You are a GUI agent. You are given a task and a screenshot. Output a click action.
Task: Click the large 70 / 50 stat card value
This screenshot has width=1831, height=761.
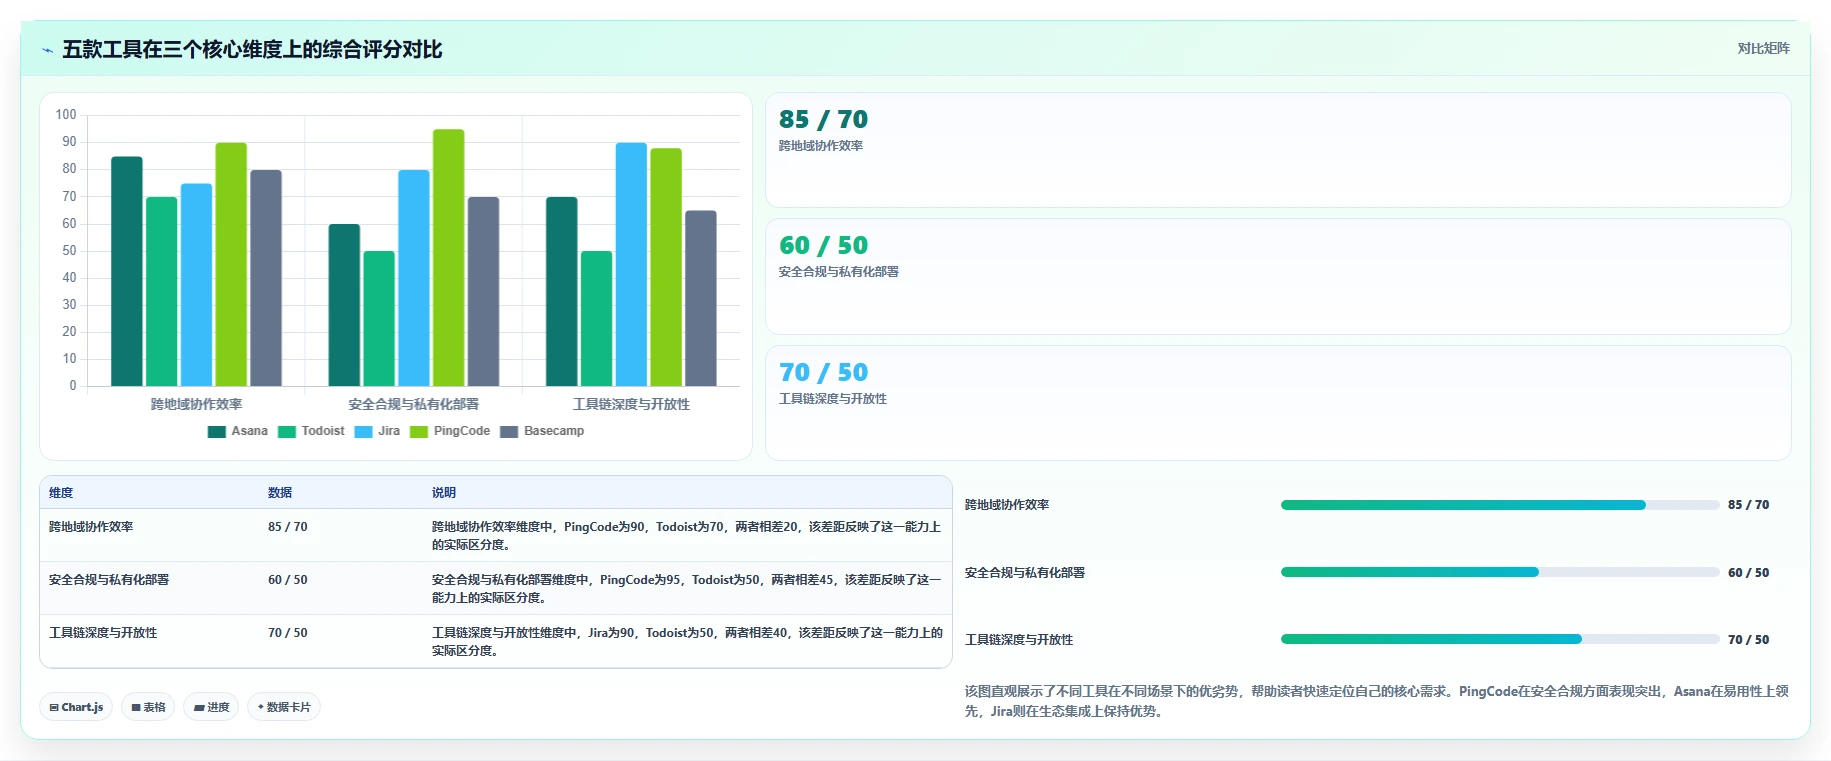click(823, 373)
